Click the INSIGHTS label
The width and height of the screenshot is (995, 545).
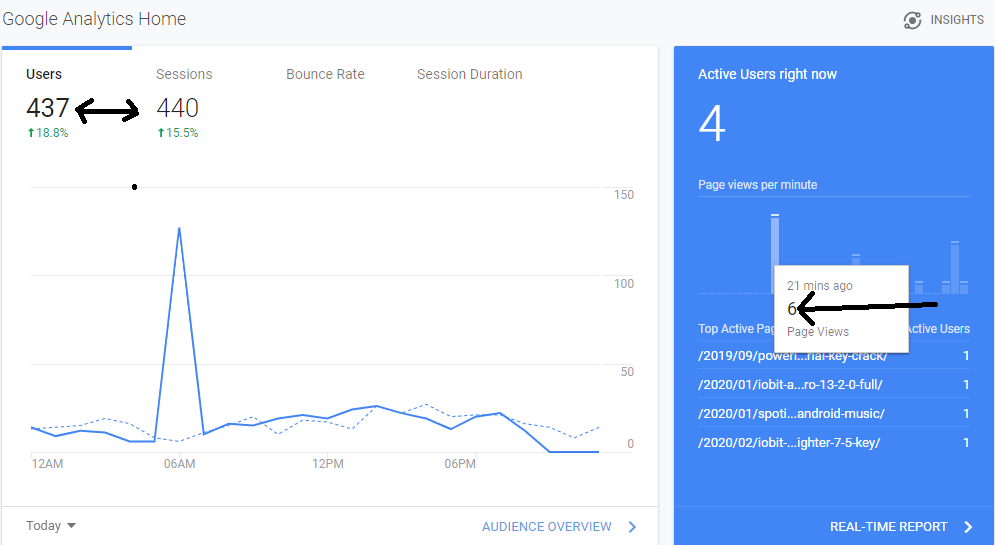coord(957,20)
